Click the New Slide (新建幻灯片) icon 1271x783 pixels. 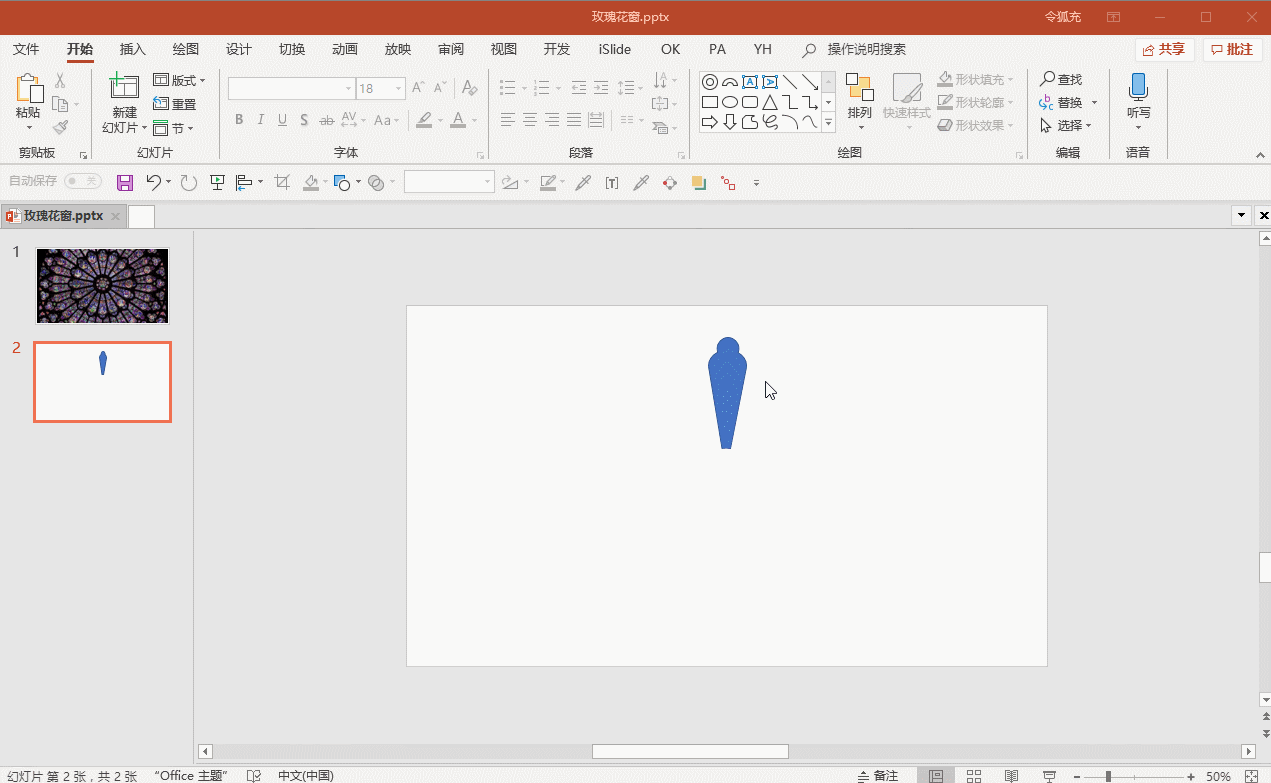point(125,87)
